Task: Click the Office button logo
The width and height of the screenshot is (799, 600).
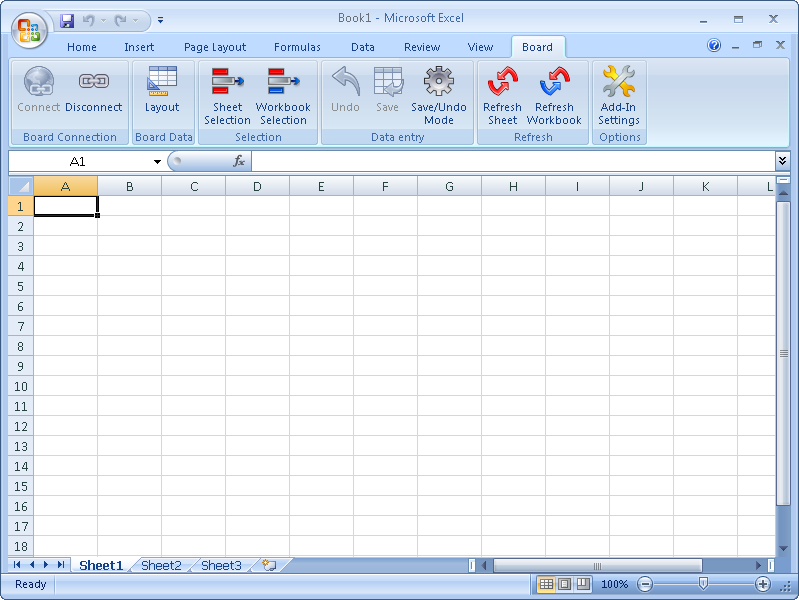Action: (29, 29)
